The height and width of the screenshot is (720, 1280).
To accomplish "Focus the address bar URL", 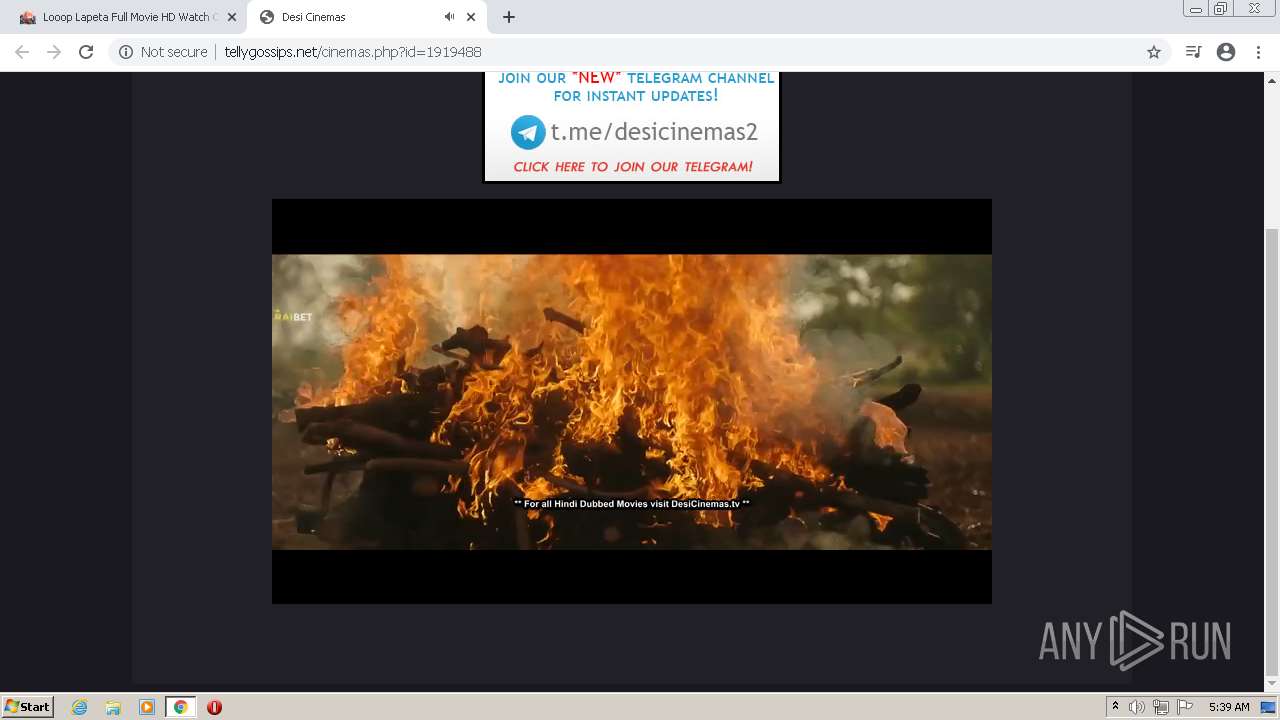I will coord(353,52).
